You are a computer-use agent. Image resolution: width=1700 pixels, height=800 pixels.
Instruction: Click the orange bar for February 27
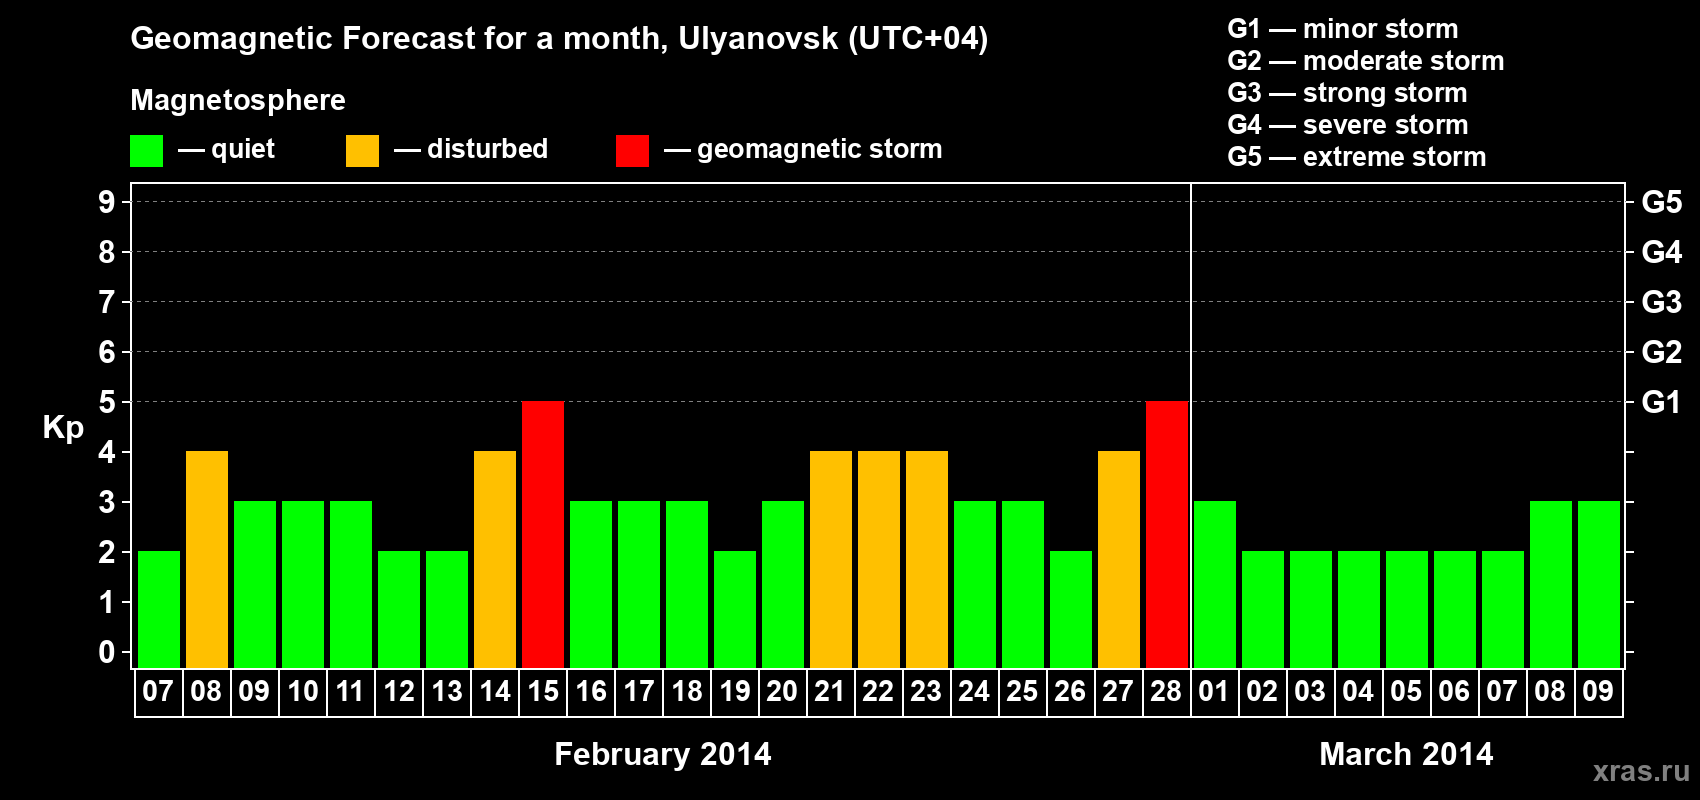pos(1119,559)
